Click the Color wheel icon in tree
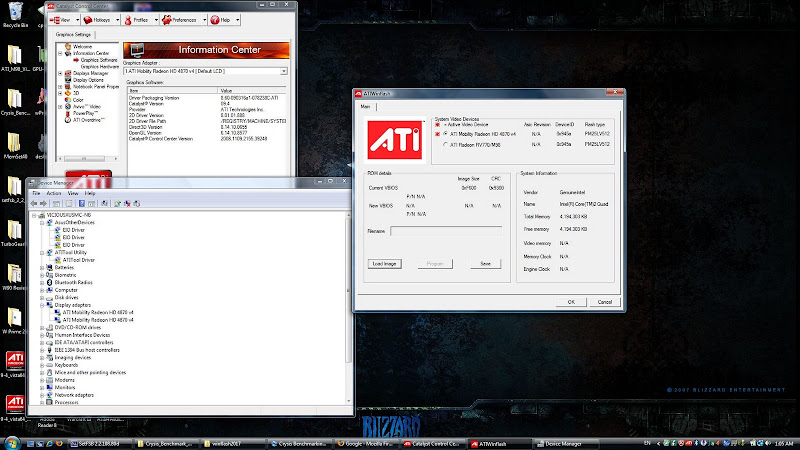Screen dimensions: 800x450 68,99
